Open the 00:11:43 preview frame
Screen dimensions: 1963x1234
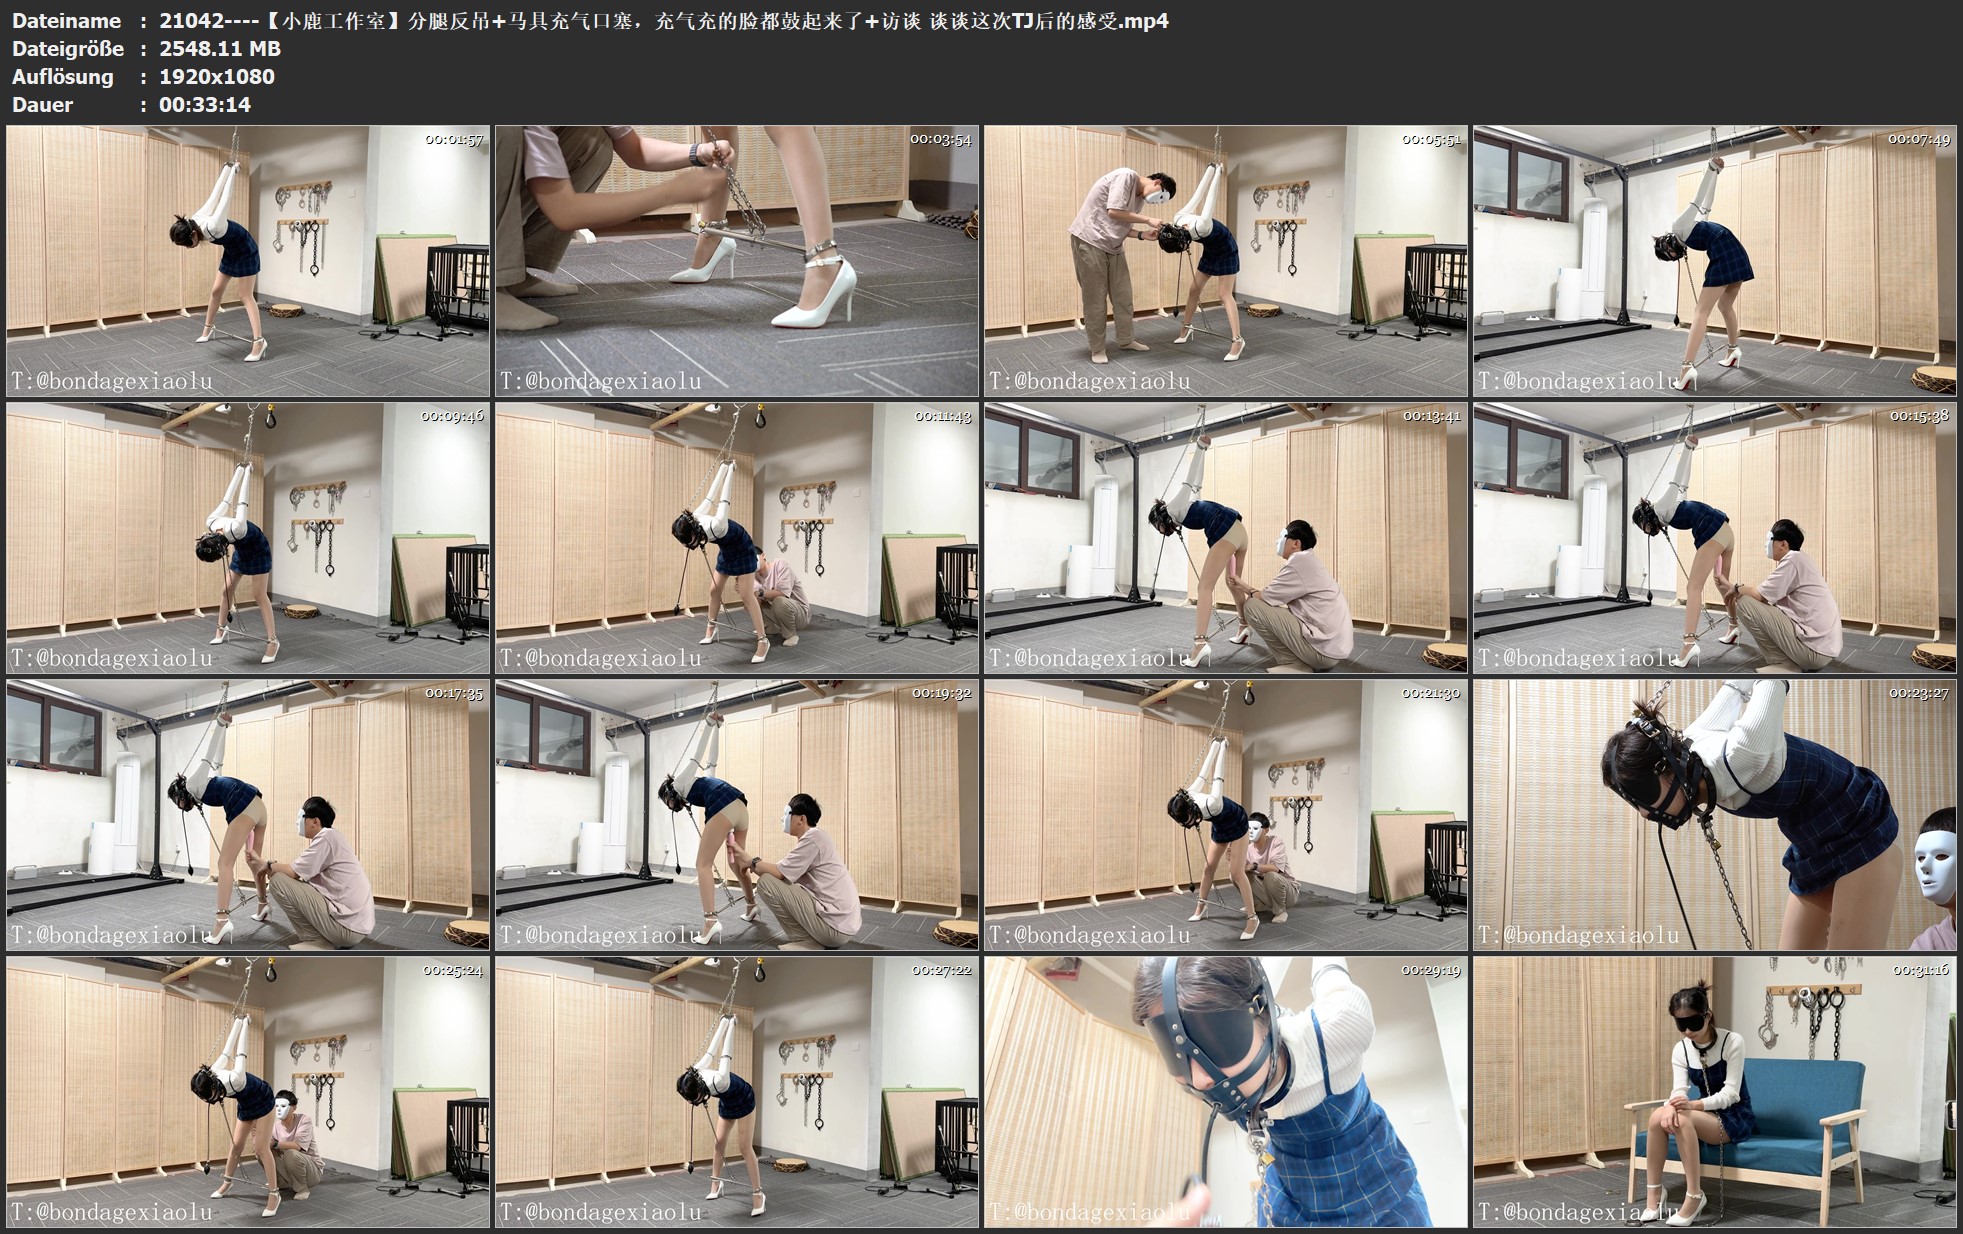click(x=737, y=538)
